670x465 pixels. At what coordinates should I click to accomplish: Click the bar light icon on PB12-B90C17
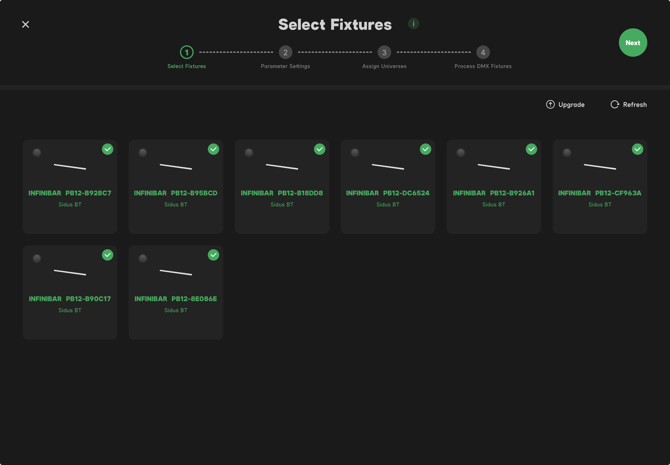70,271
